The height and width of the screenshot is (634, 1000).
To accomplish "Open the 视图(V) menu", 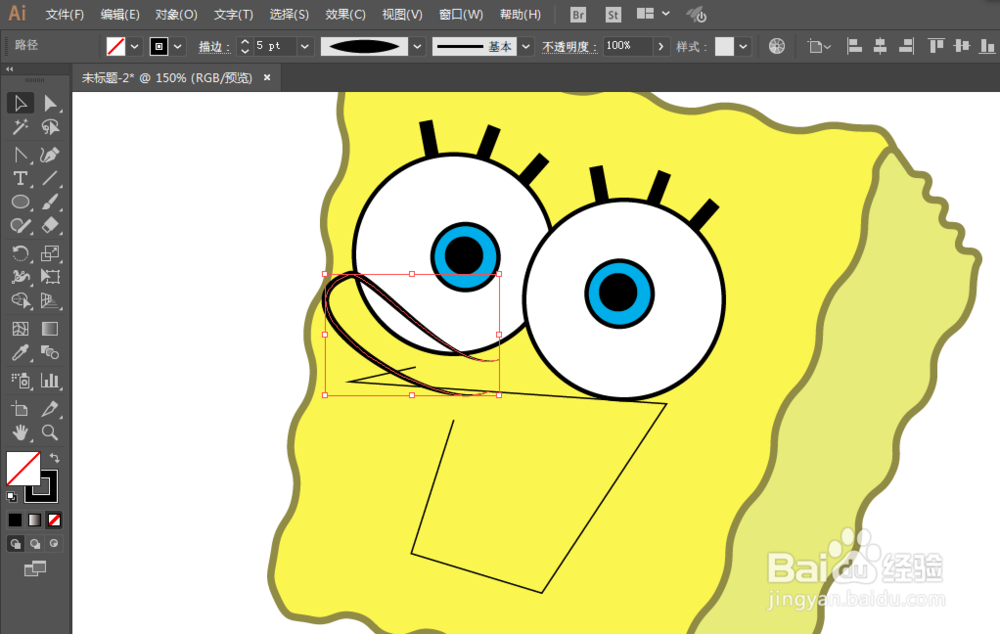I will 402,14.
